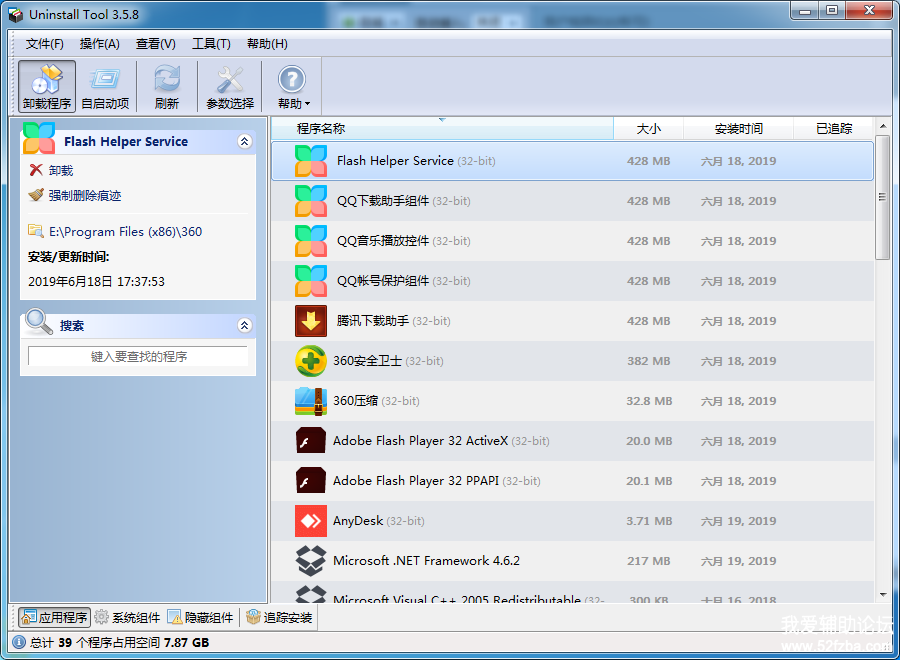Click the 382 MB size value
This screenshot has height=660, width=900.
click(649, 361)
